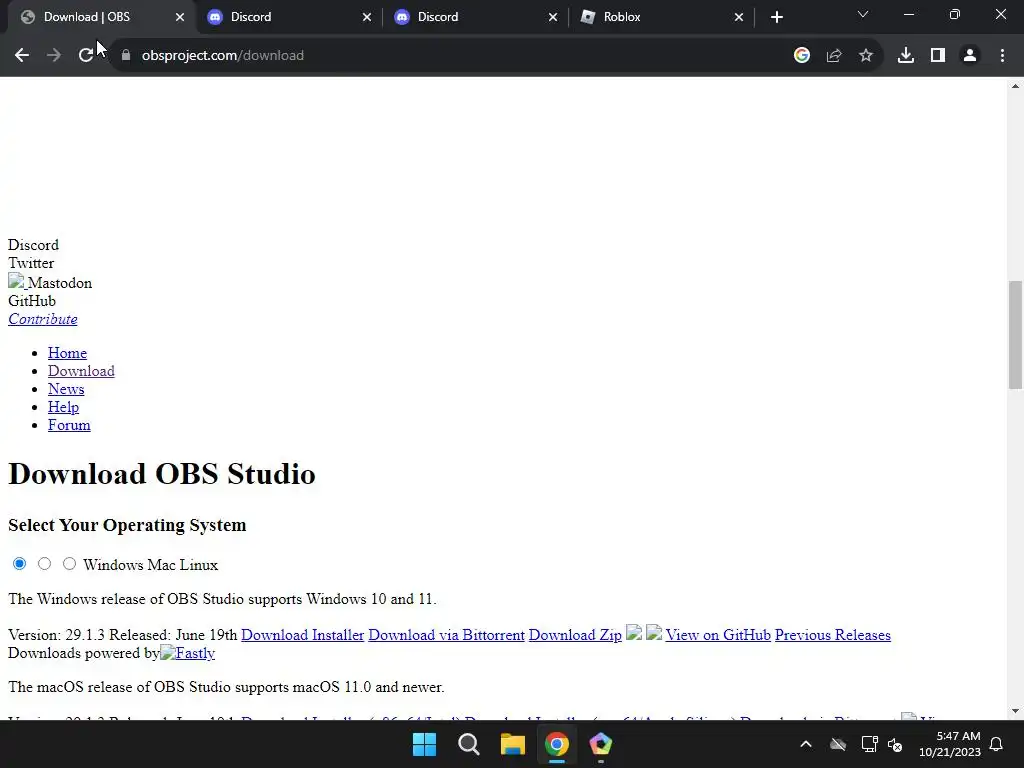This screenshot has width=1024, height=768.
Task: Select the Download | OBS tab
Action: (101, 17)
